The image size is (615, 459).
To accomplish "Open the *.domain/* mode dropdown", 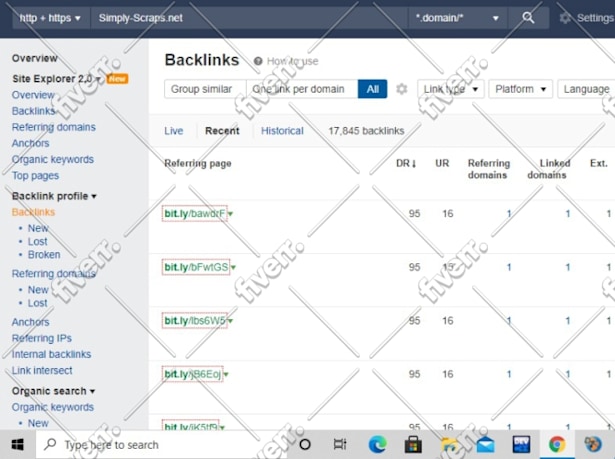I will tap(457, 18).
